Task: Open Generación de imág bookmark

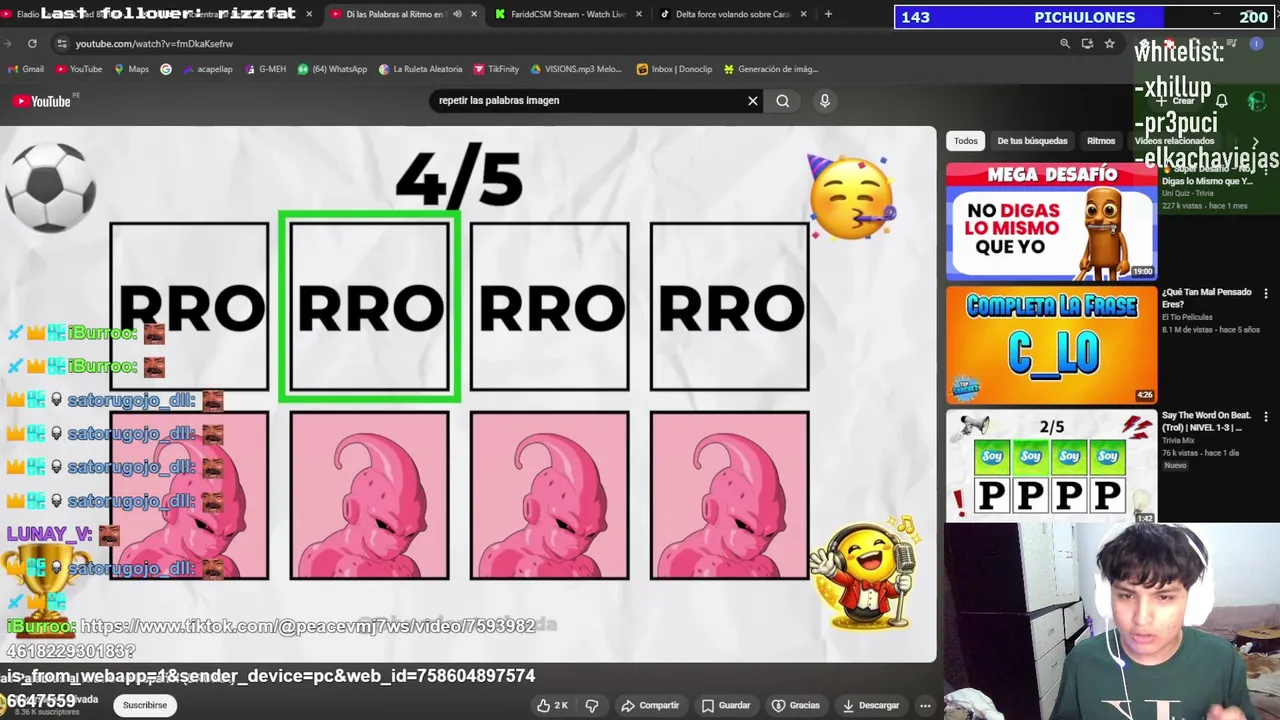Action: [771, 69]
